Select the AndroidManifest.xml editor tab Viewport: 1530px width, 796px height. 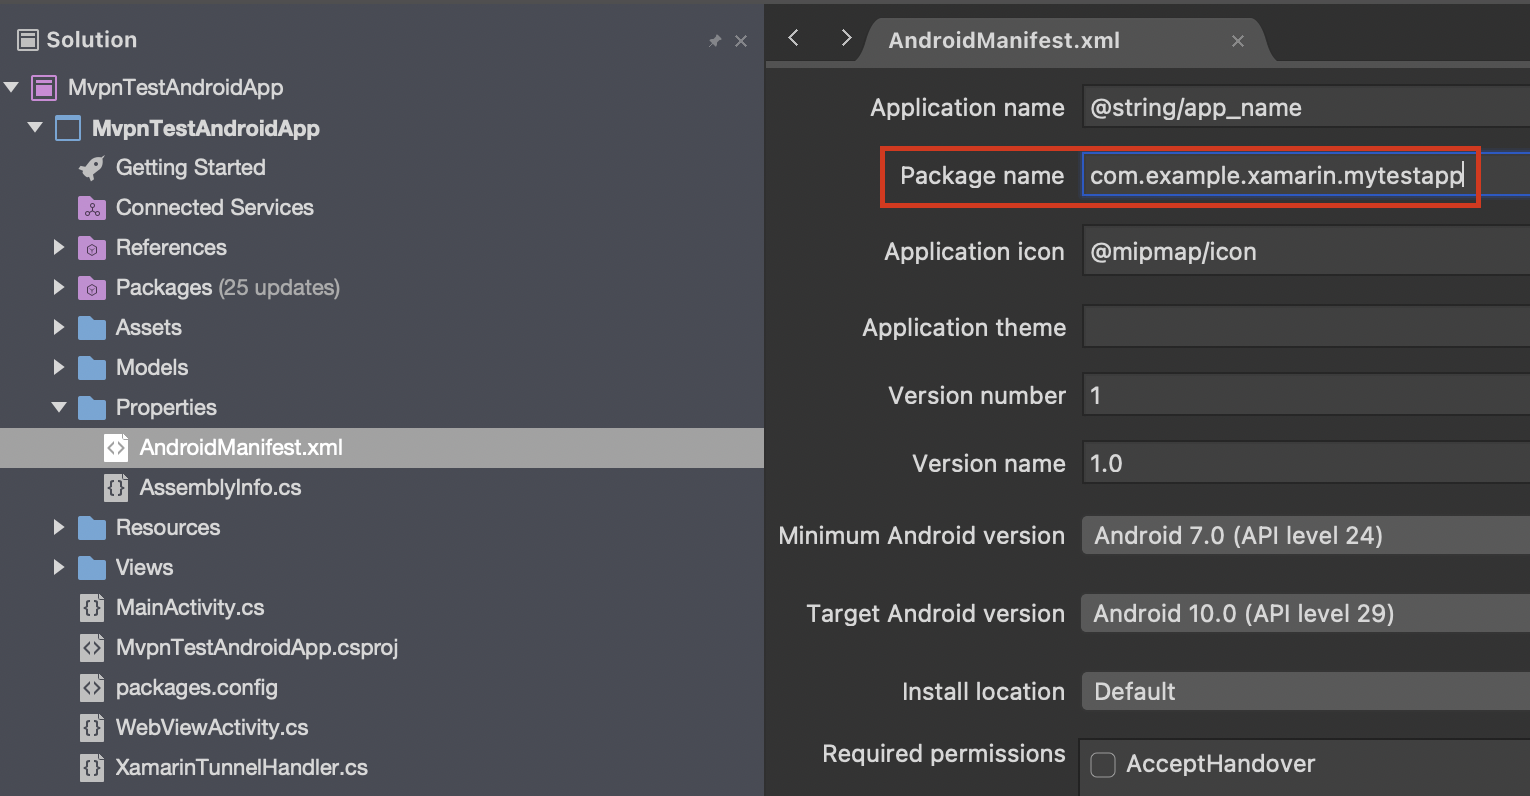click(x=1004, y=41)
